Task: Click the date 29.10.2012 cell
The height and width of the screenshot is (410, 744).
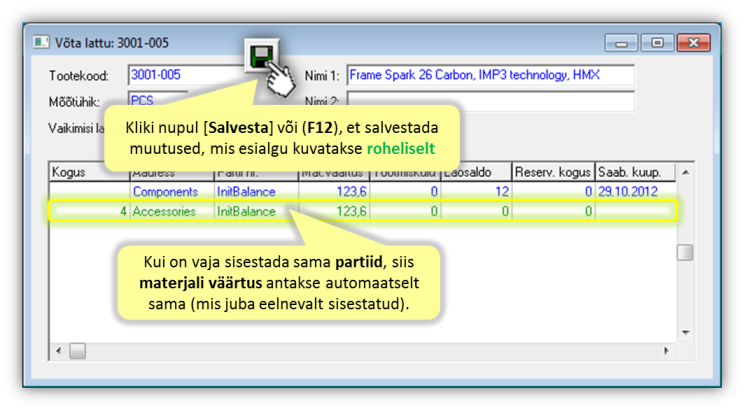Action: (635, 192)
